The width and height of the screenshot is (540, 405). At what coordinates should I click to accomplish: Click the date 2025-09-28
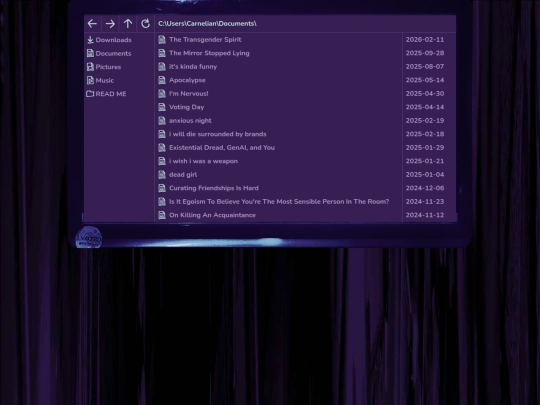pos(425,53)
